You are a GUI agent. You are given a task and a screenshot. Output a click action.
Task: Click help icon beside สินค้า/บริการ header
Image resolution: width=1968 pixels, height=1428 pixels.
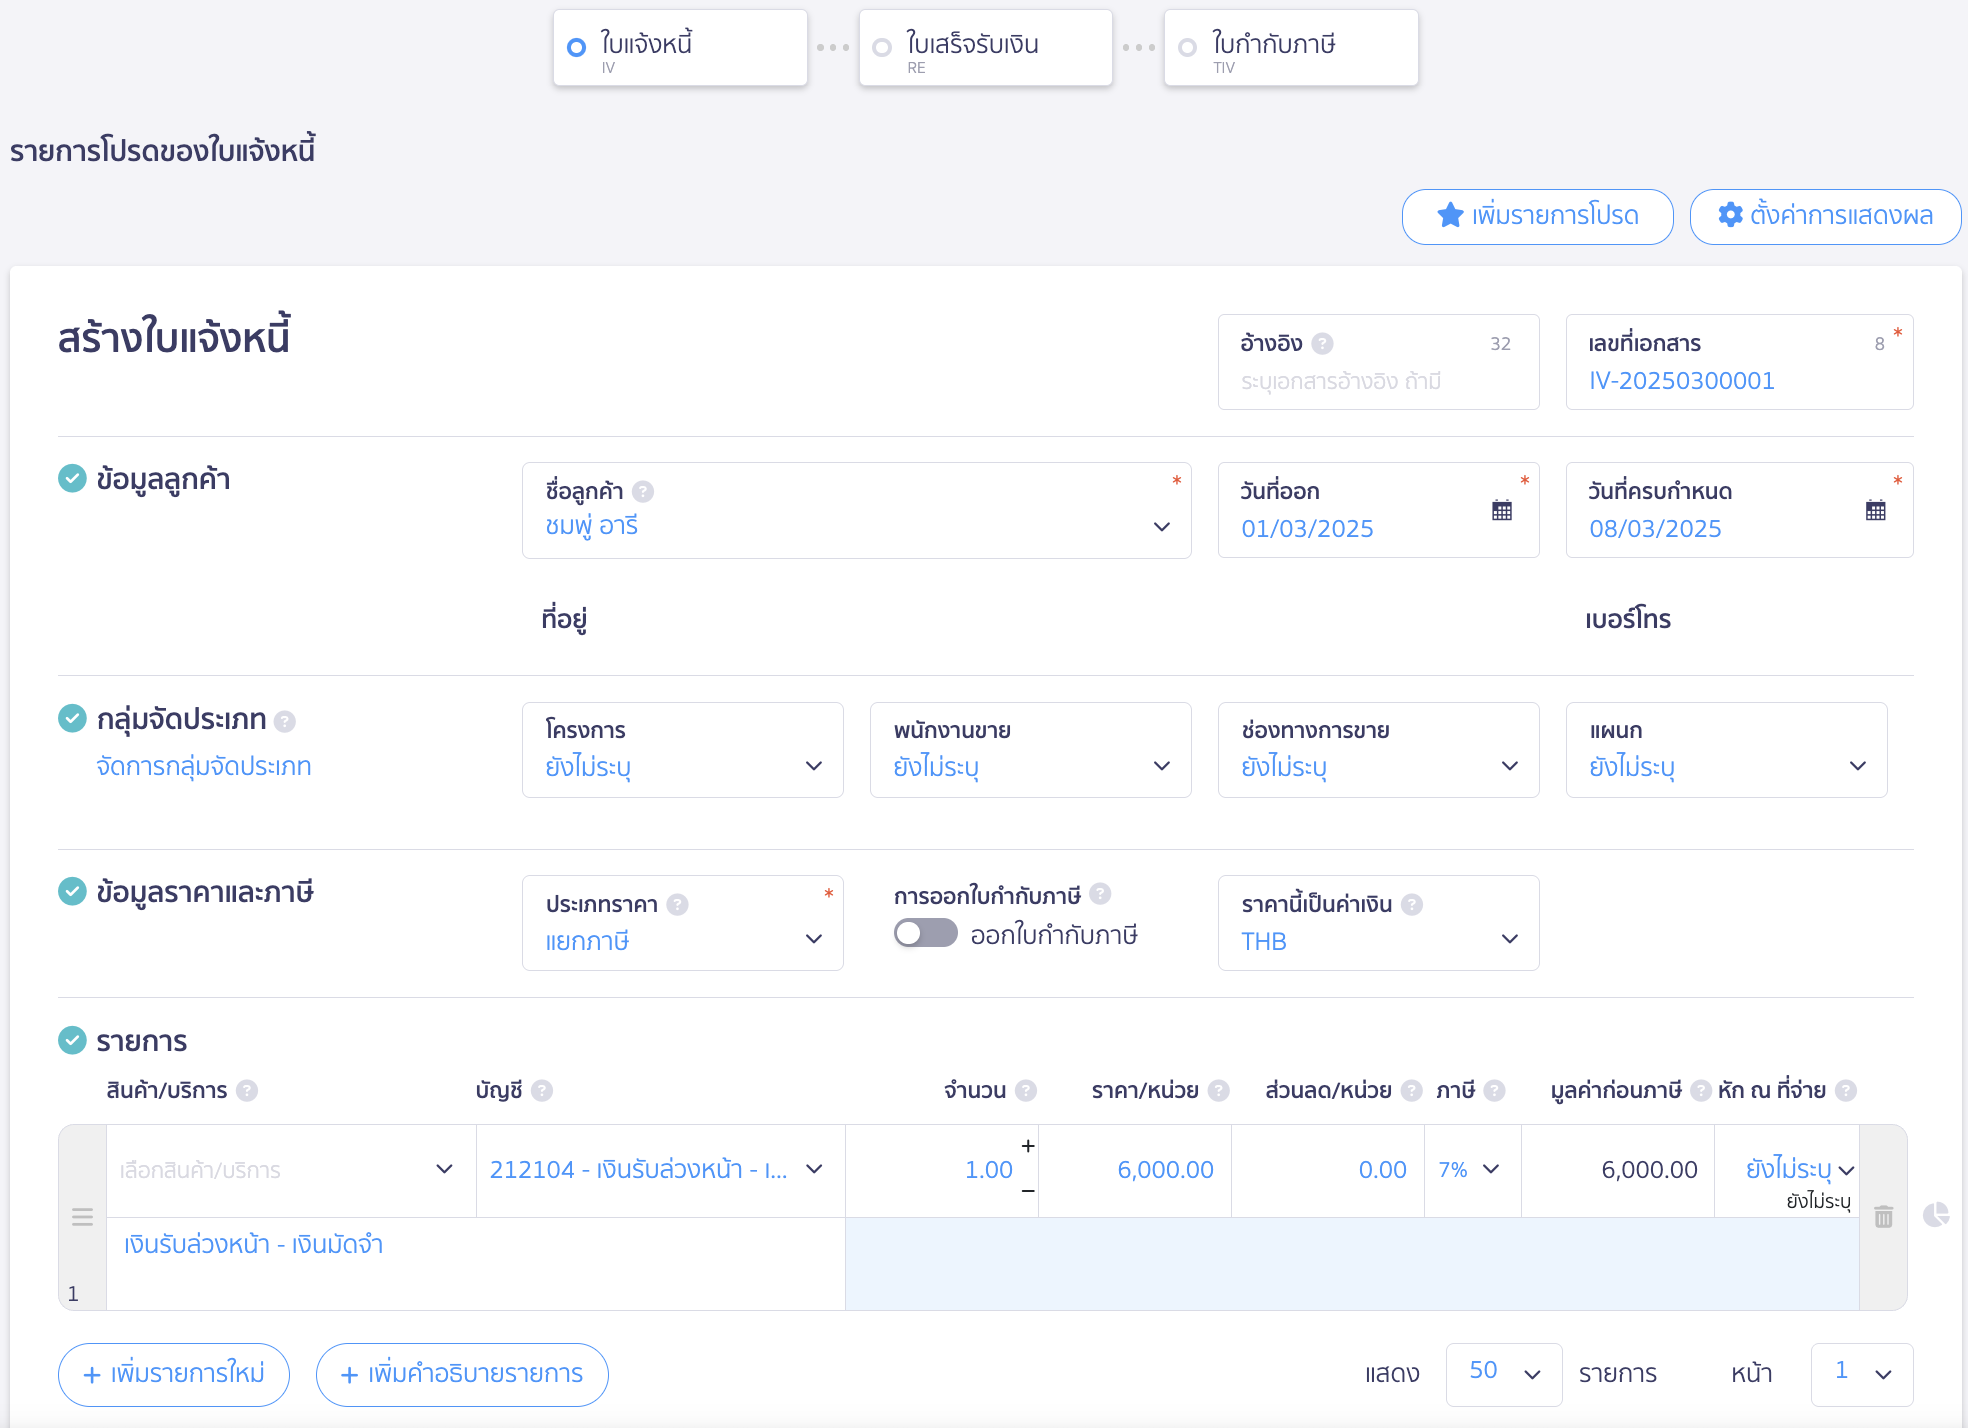[247, 1091]
